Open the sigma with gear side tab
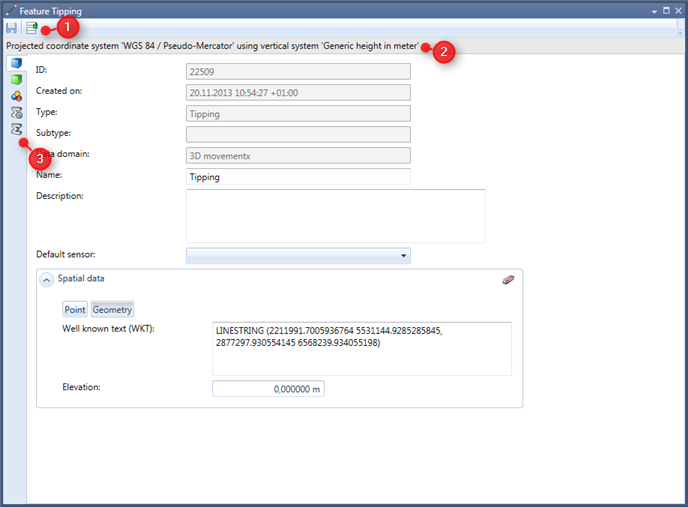The width and height of the screenshot is (688, 507). (x=16, y=112)
